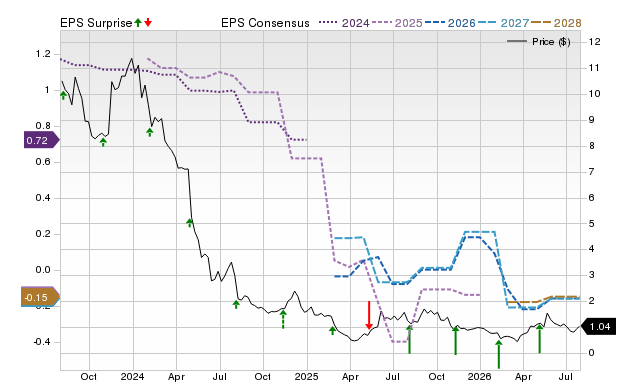Click the 2024 EPS consensus legend entry
Screen dimensions: 640x382
pos(344,23)
